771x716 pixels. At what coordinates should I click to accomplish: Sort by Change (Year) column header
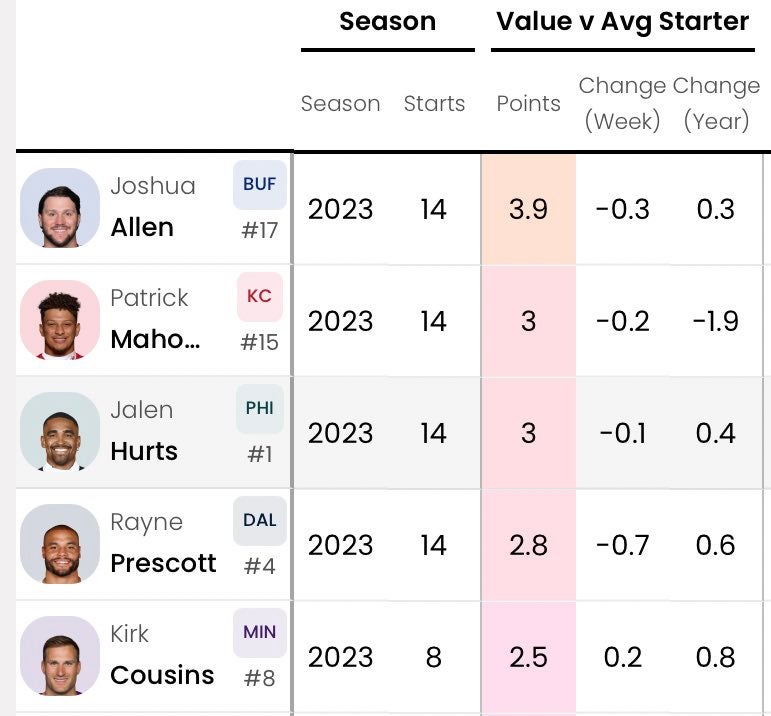tap(716, 104)
